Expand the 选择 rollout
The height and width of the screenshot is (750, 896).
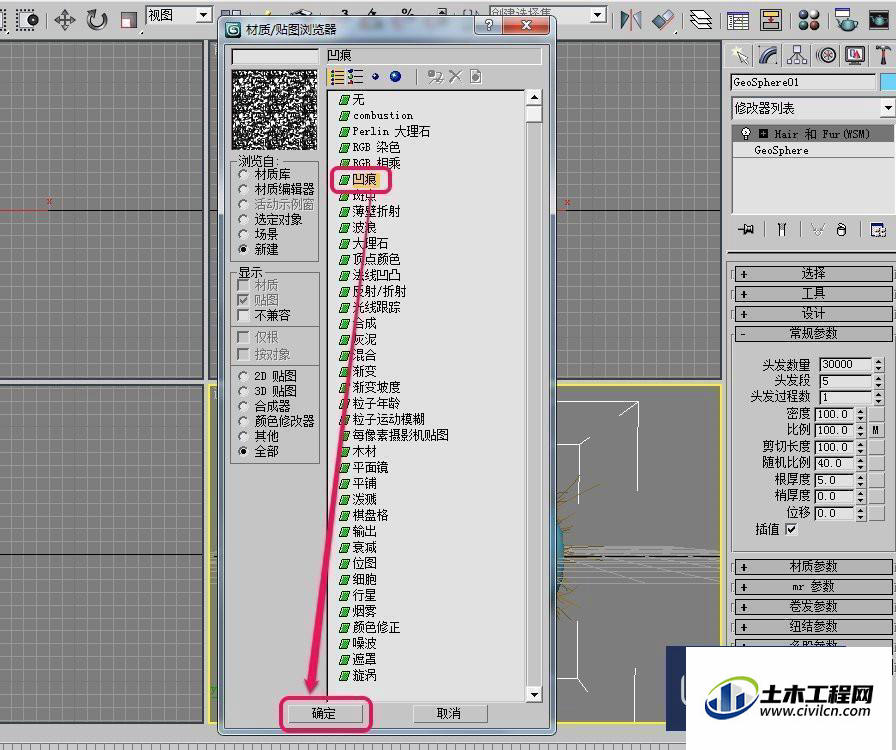(x=813, y=274)
